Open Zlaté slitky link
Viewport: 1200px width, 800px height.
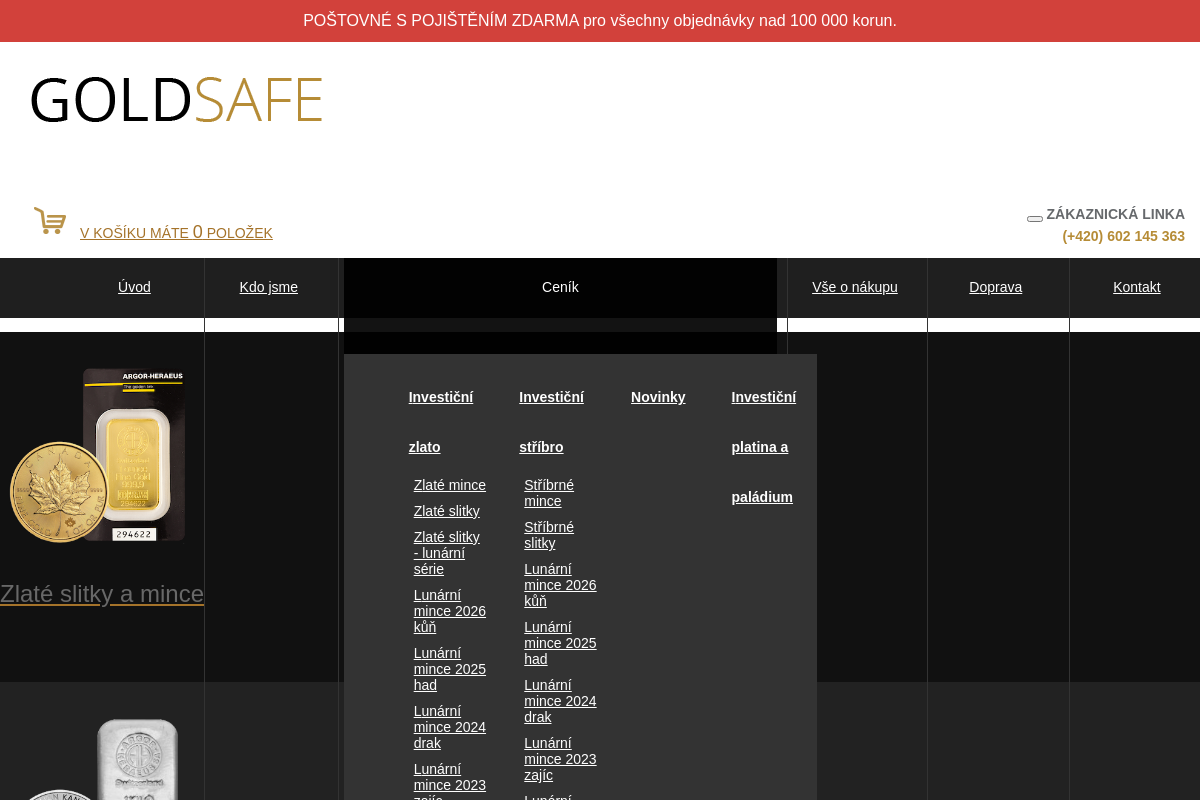point(447,511)
